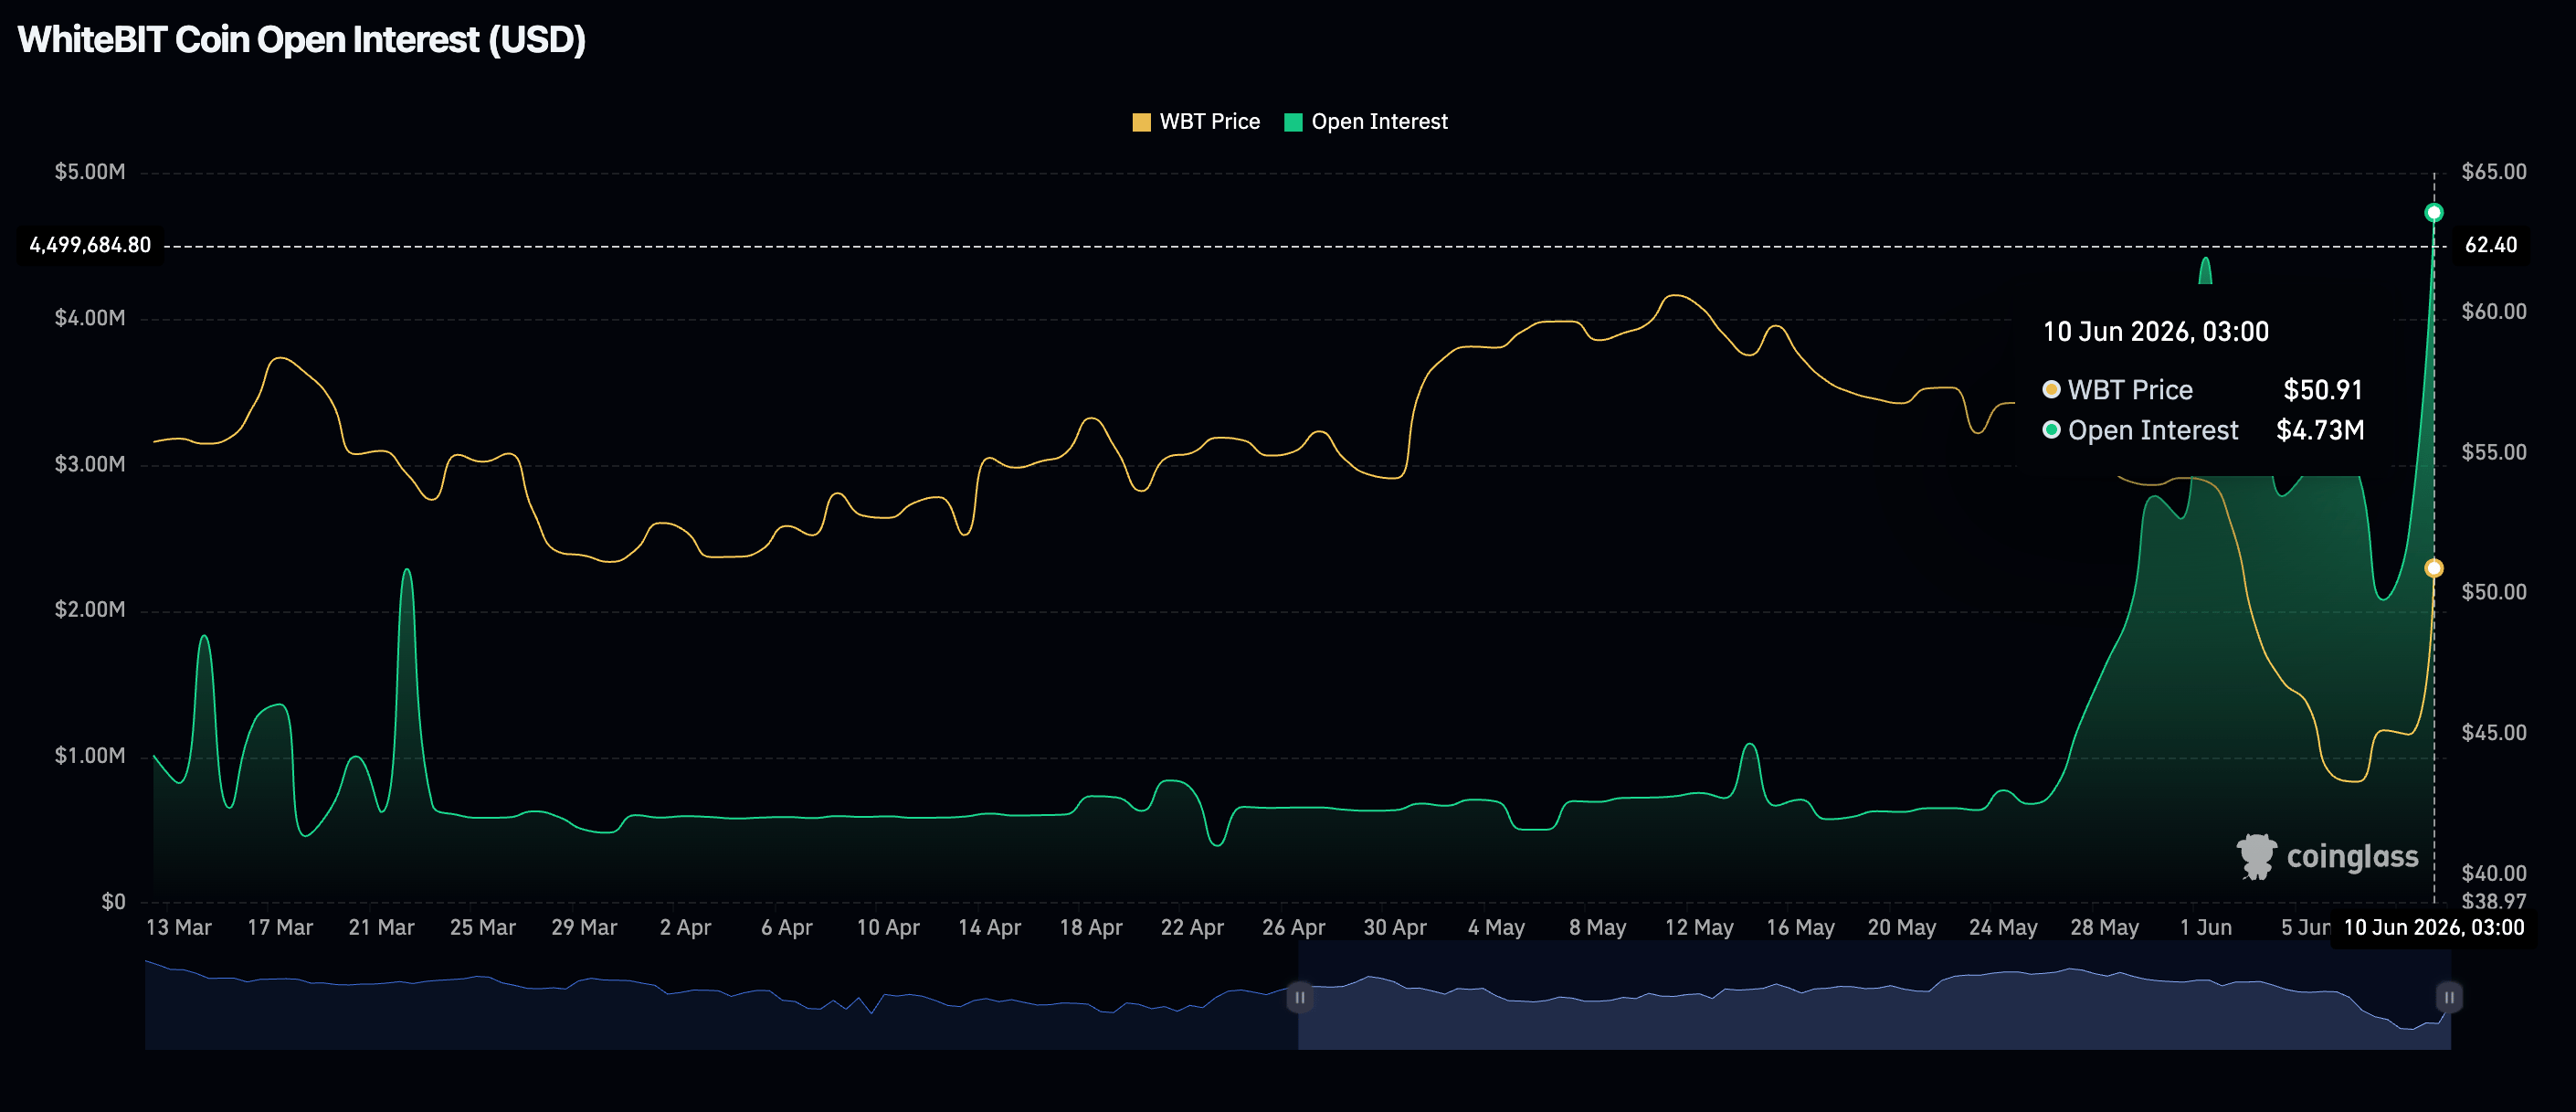2576x1112 pixels.
Task: Click the "12 May" date label
Action: pyautogui.click(x=1699, y=928)
